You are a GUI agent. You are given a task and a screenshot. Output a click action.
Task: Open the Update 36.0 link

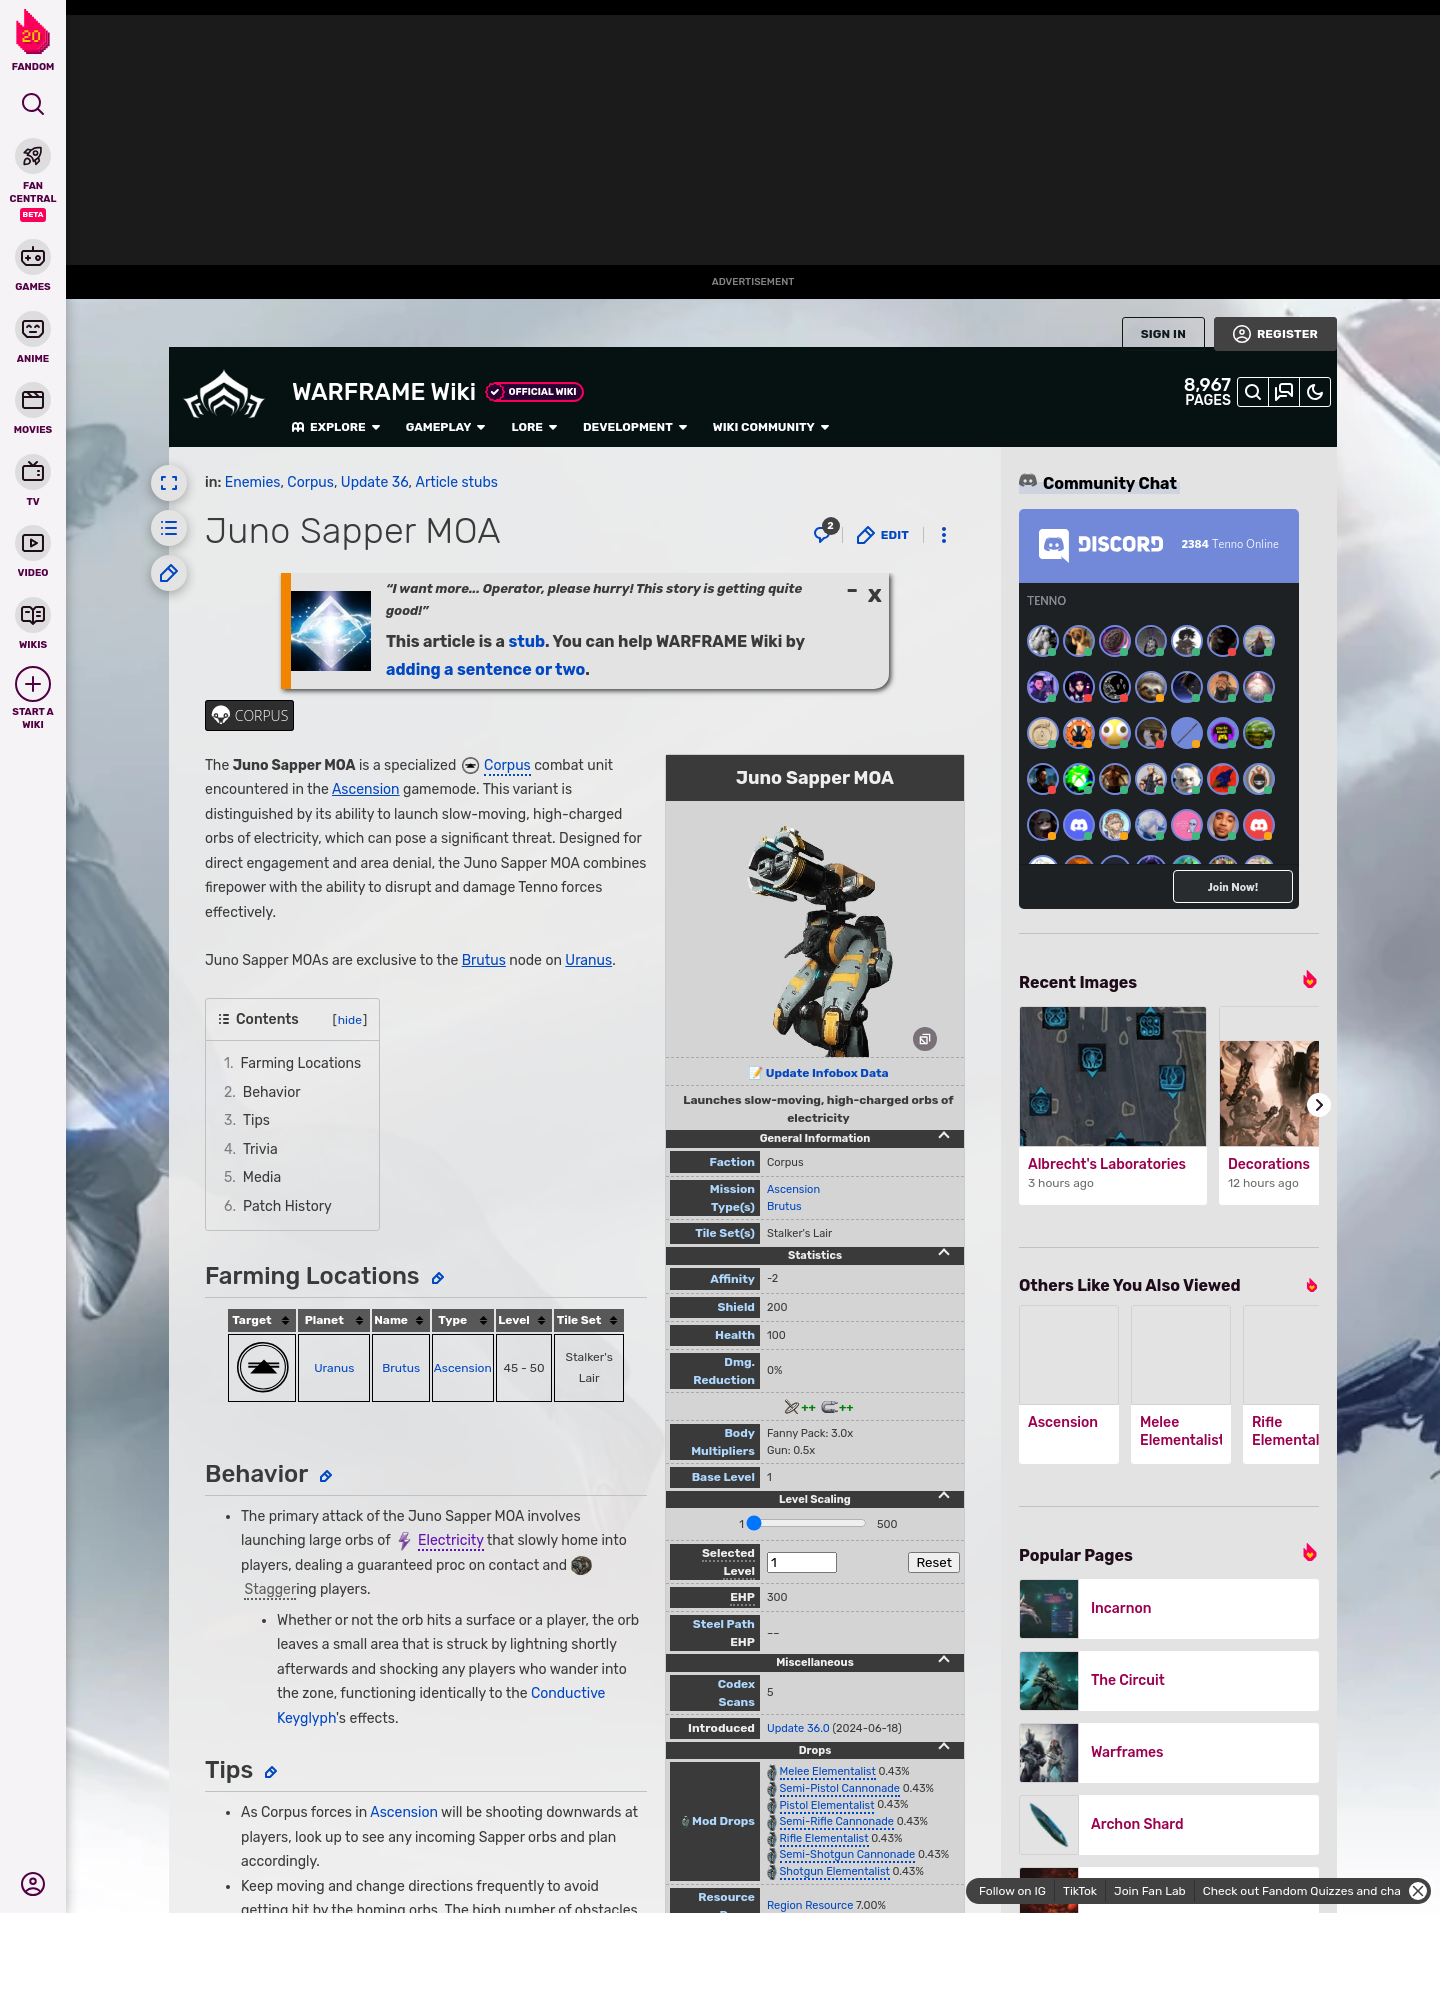tap(798, 1728)
